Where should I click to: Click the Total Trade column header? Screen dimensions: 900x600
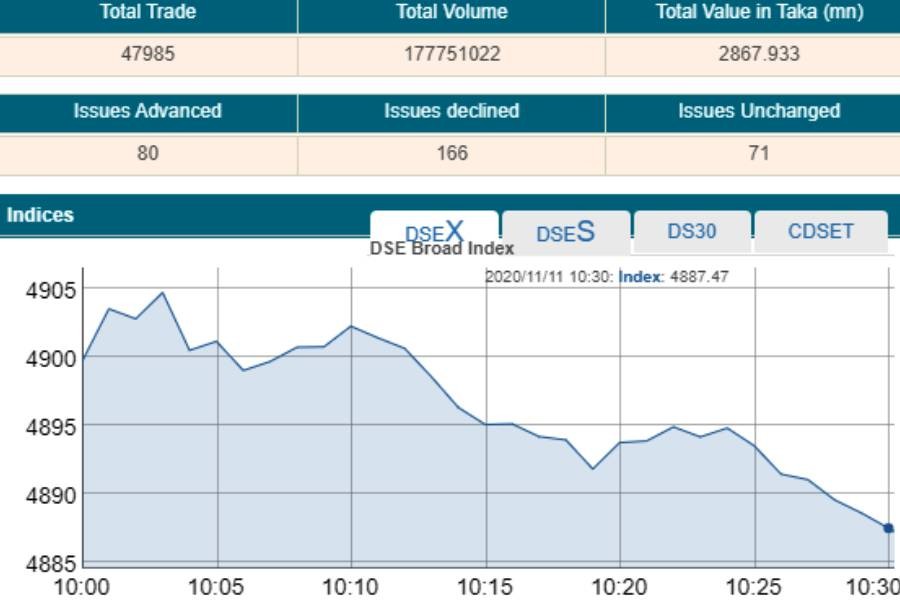pyautogui.click(x=148, y=13)
